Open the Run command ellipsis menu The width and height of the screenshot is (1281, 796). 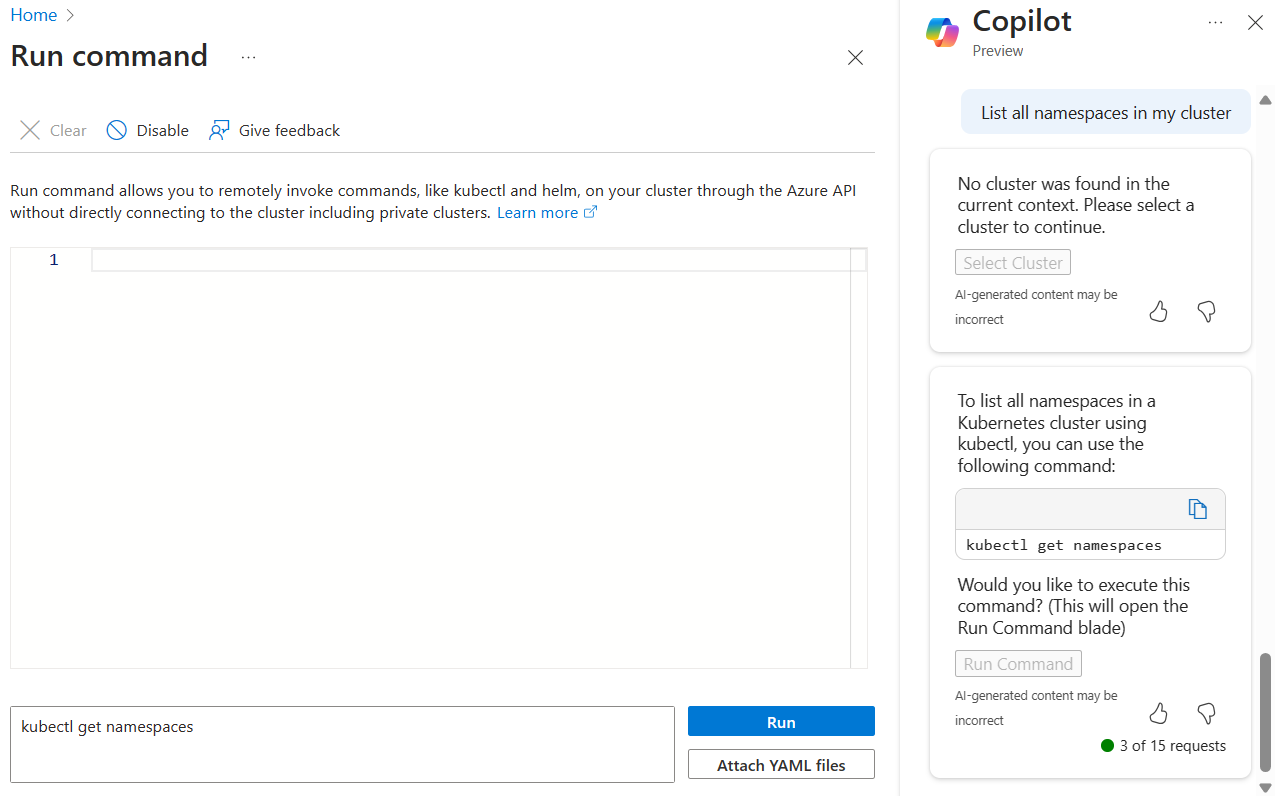tap(248, 57)
